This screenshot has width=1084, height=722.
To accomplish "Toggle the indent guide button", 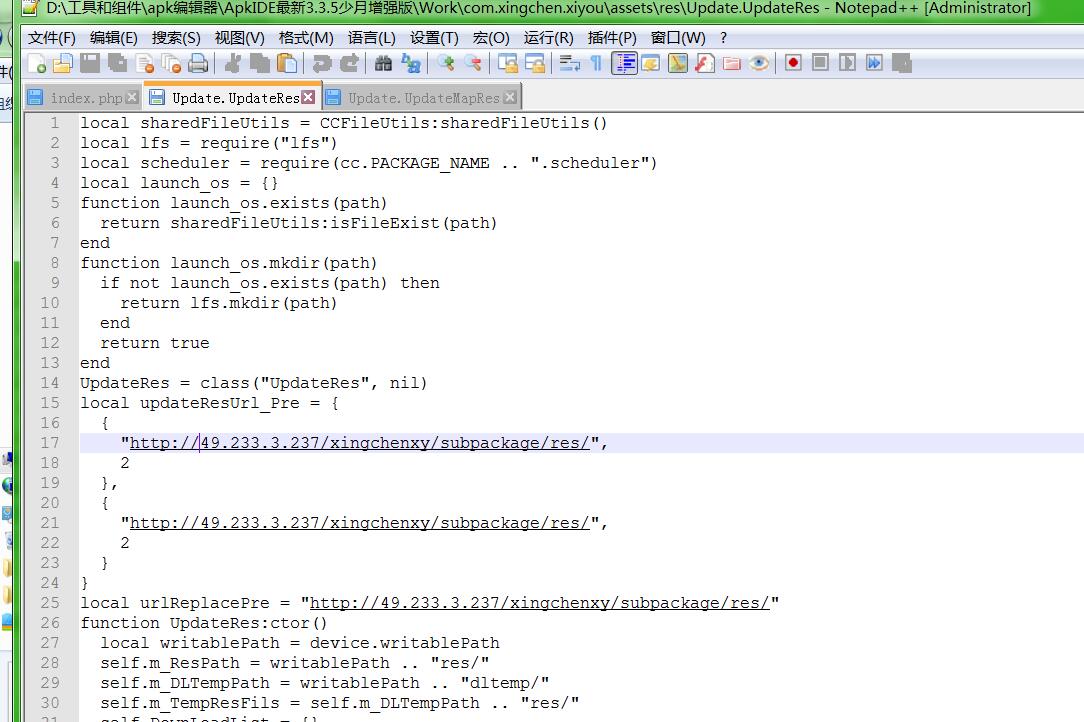I will [625, 64].
